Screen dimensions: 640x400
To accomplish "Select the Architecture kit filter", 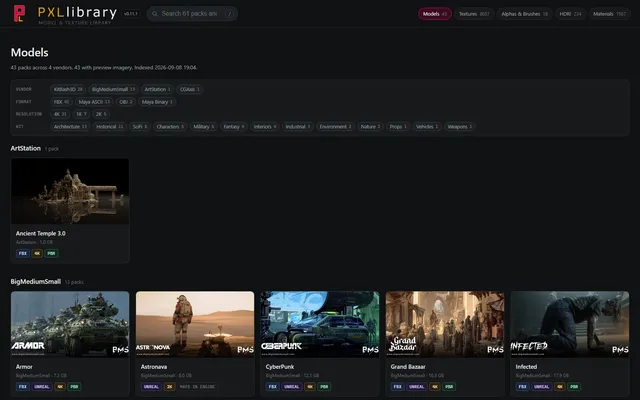I will pyautogui.click(x=70, y=127).
